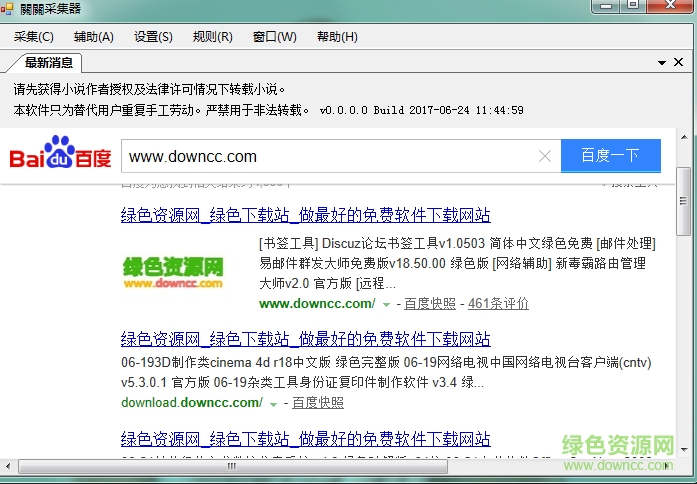Open the 规则(R) menu
Image resolution: width=697 pixels, height=484 pixels.
(x=212, y=36)
